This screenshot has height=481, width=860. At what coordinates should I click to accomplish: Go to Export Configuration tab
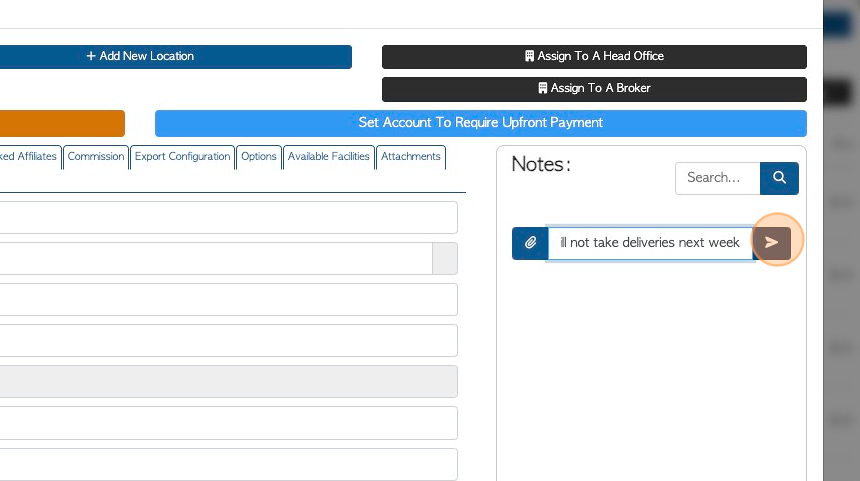pyautogui.click(x=183, y=157)
